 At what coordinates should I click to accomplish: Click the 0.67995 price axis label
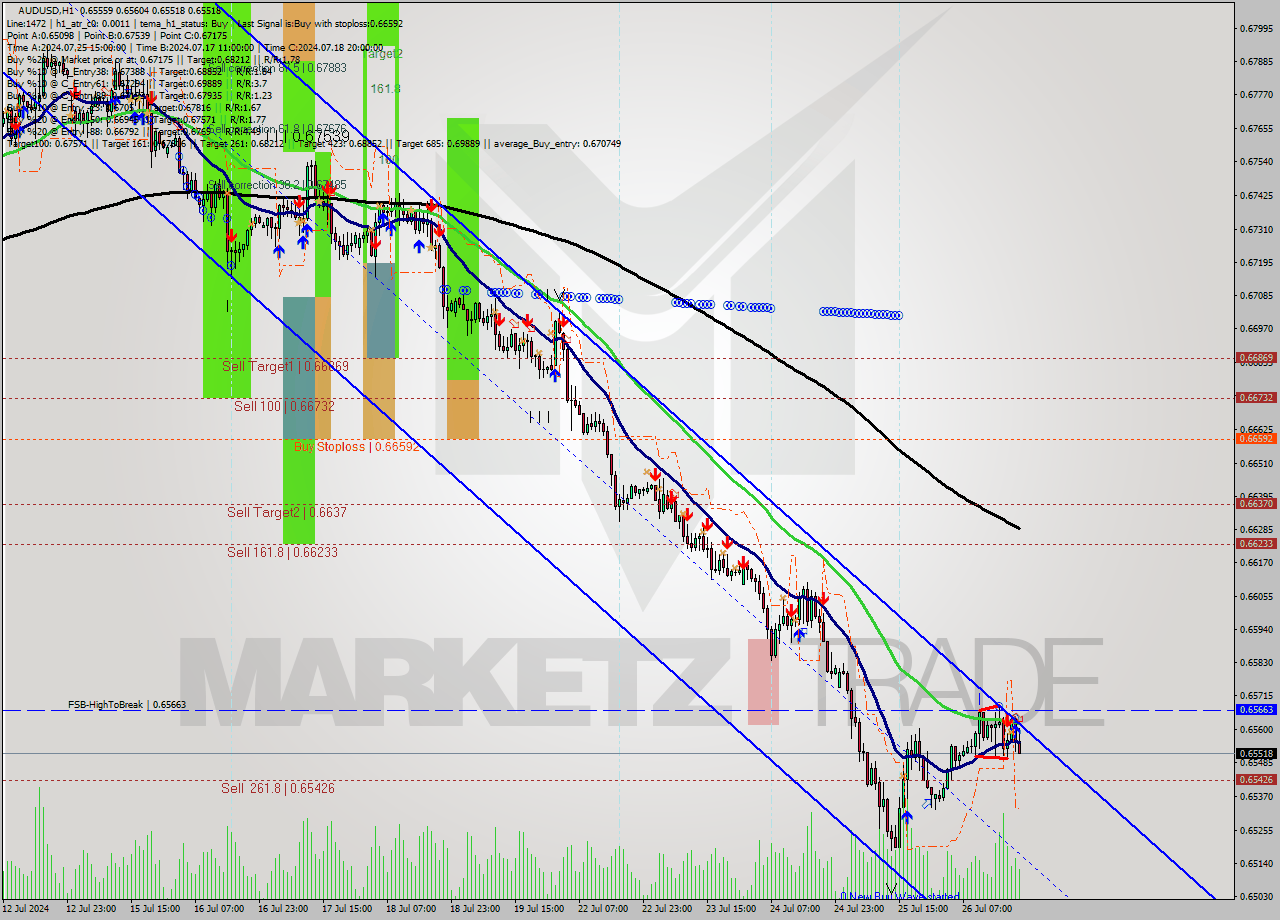[x=1255, y=28]
